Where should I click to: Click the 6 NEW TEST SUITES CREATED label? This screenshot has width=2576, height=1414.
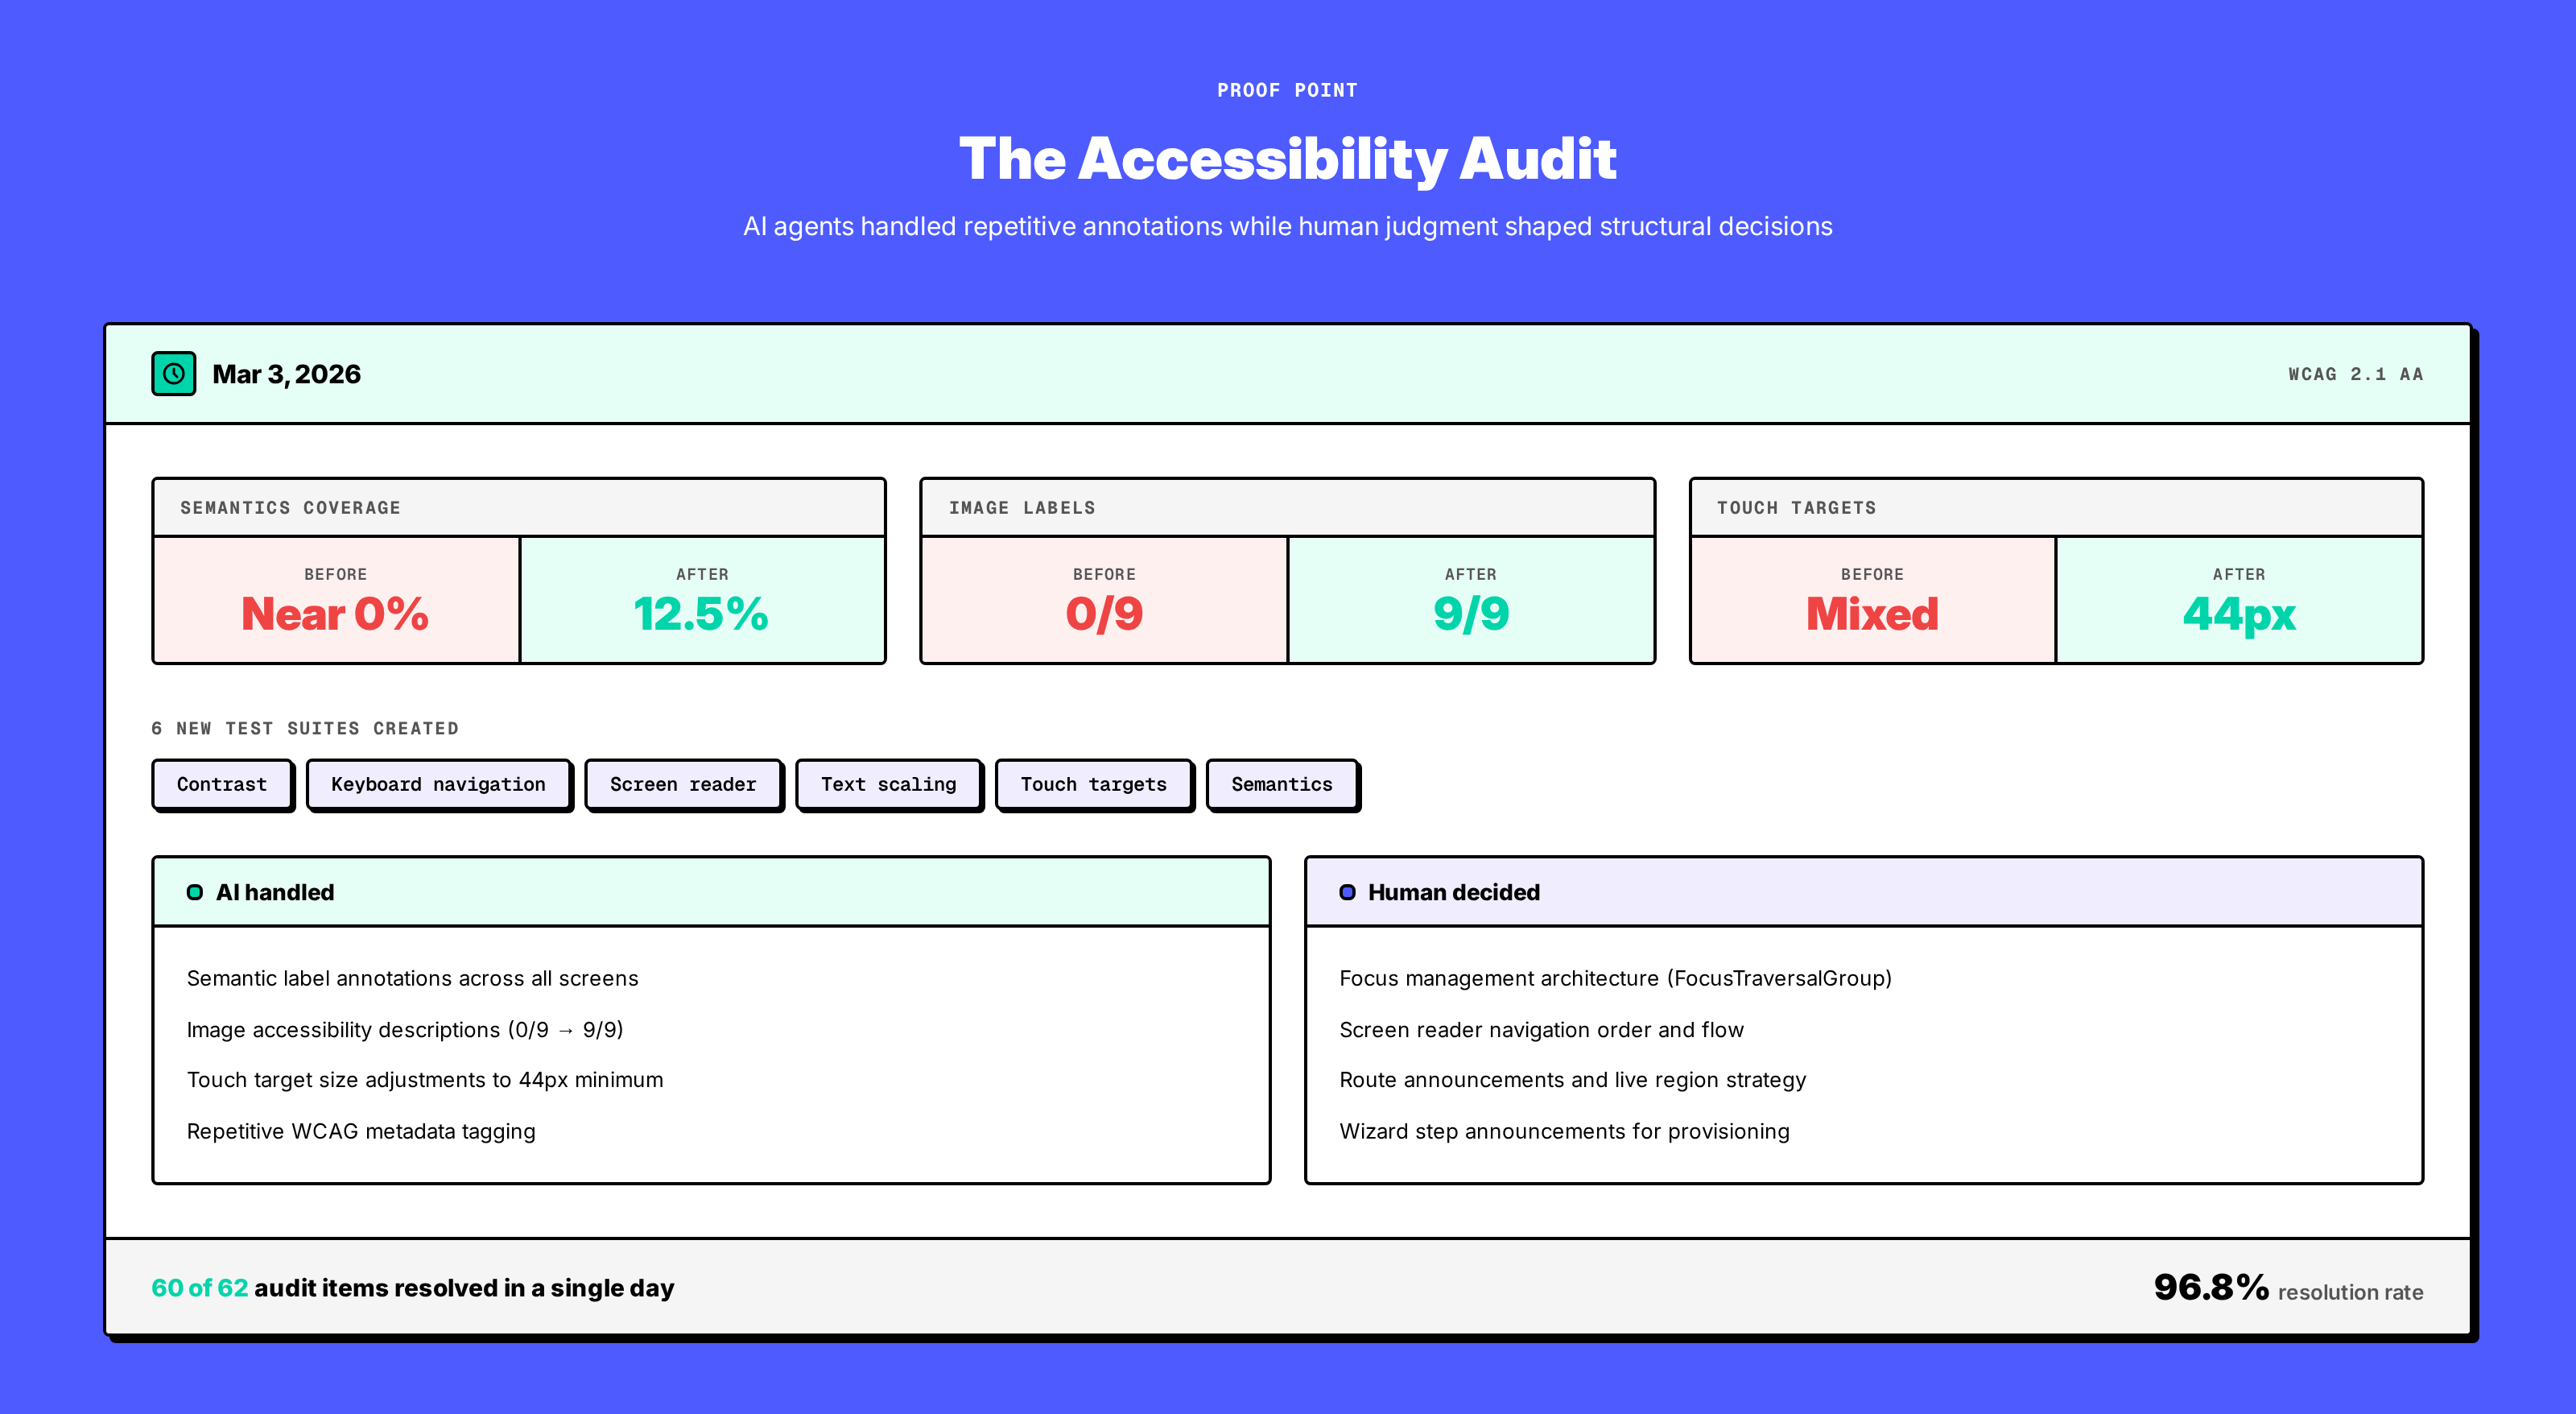point(305,728)
